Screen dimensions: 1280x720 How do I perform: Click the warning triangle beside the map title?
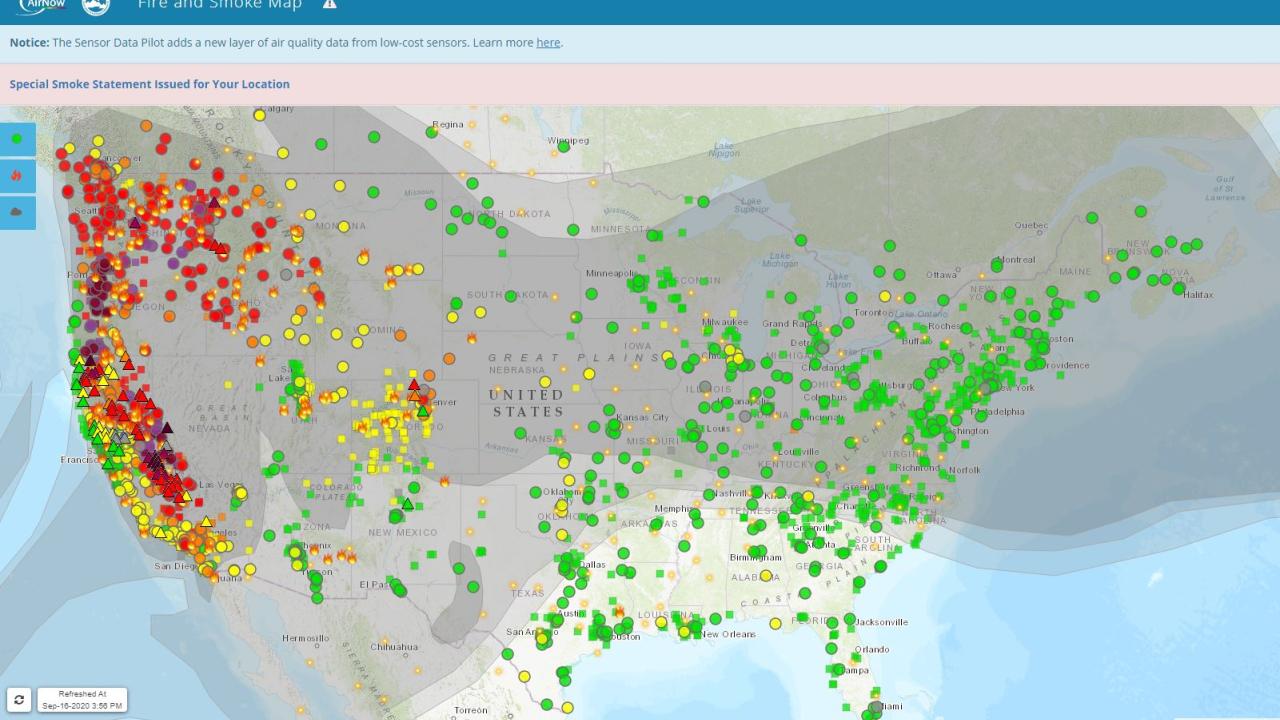(x=330, y=4)
